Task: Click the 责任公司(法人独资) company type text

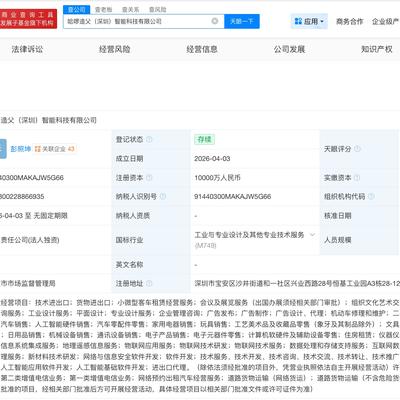Action: pyautogui.click(x=30, y=240)
